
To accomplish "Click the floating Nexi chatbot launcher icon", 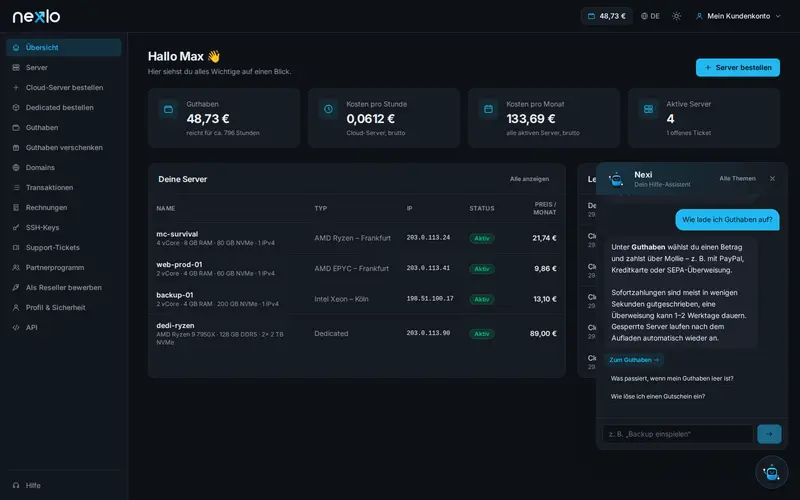I will 771,472.
